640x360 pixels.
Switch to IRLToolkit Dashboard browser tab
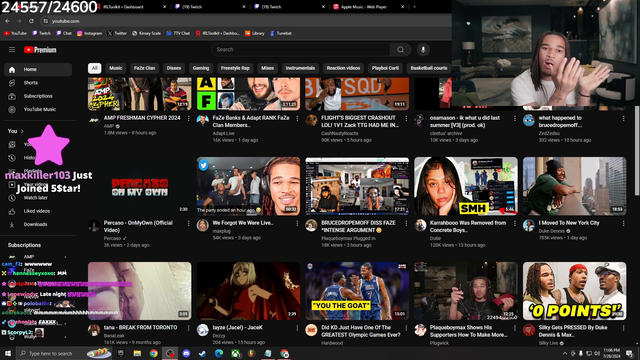click(131, 7)
